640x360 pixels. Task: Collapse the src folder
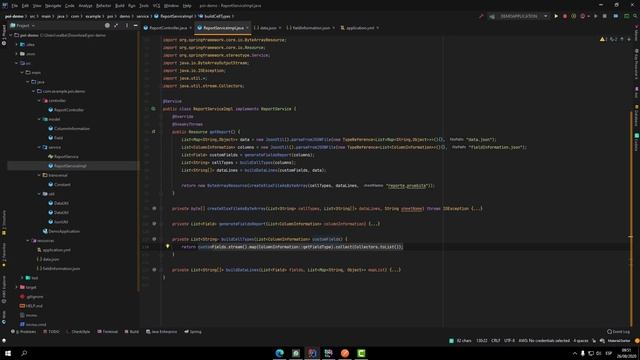(x=17, y=63)
